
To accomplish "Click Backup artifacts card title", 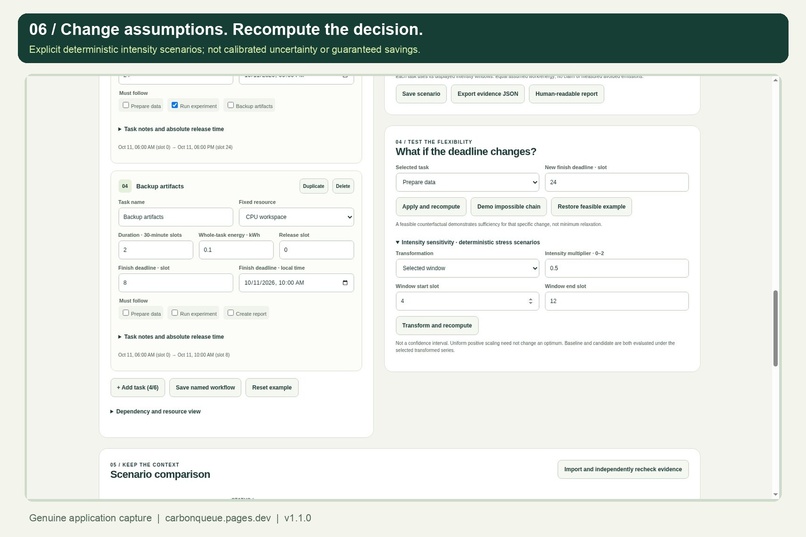I will (160, 186).
